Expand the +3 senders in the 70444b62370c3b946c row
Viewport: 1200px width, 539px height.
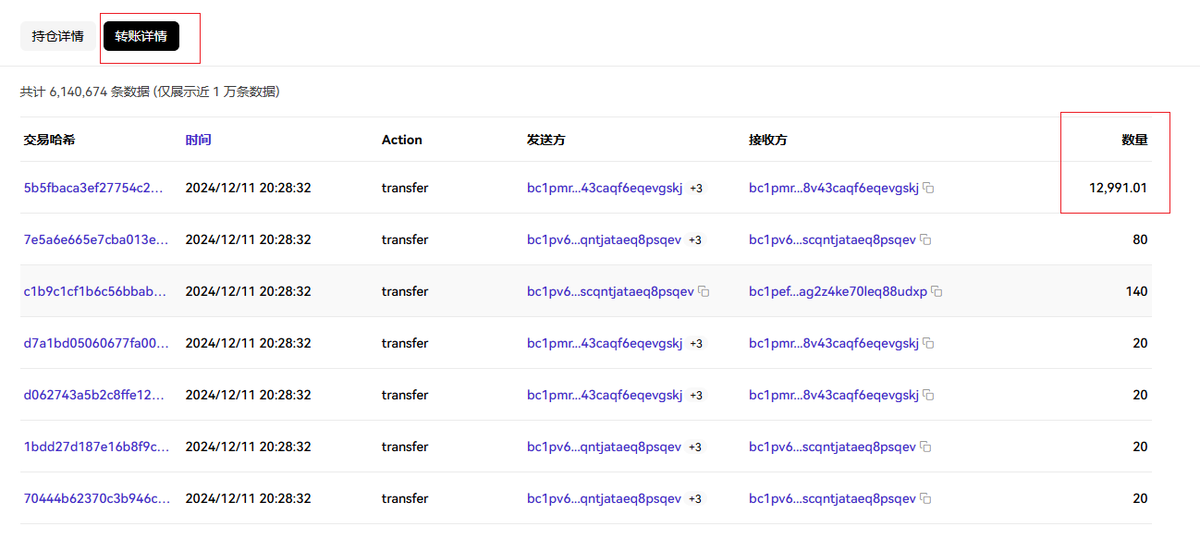[x=695, y=499]
